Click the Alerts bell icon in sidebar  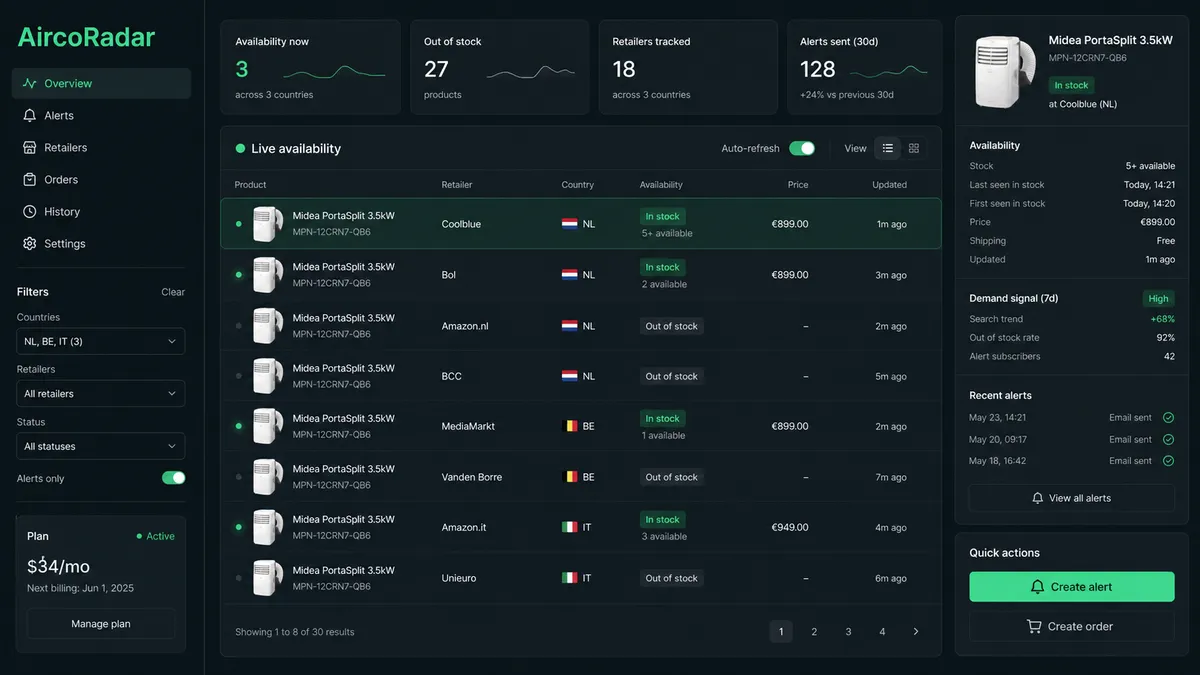tap(30, 115)
